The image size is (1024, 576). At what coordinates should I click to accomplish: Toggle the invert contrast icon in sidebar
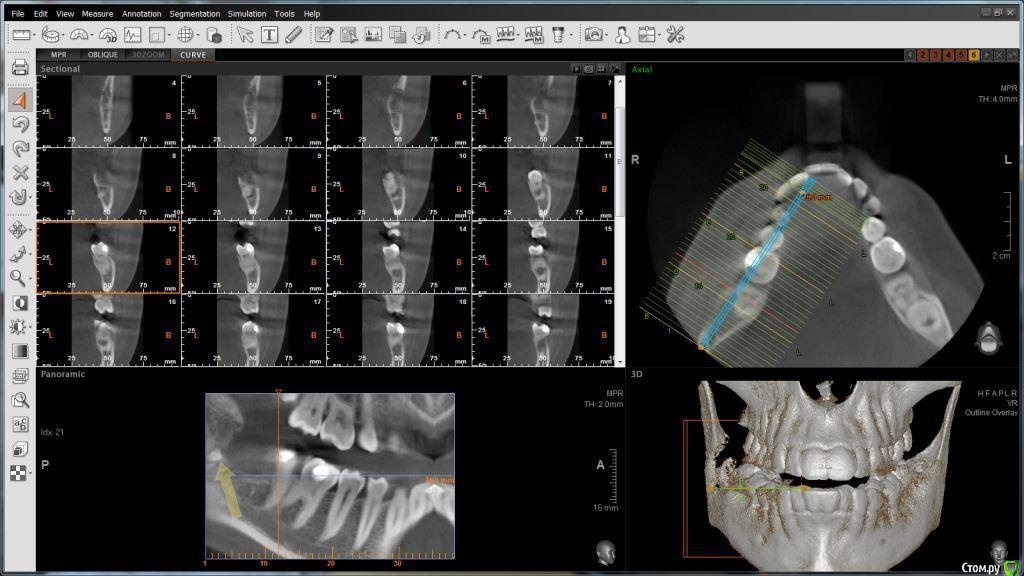[19, 303]
